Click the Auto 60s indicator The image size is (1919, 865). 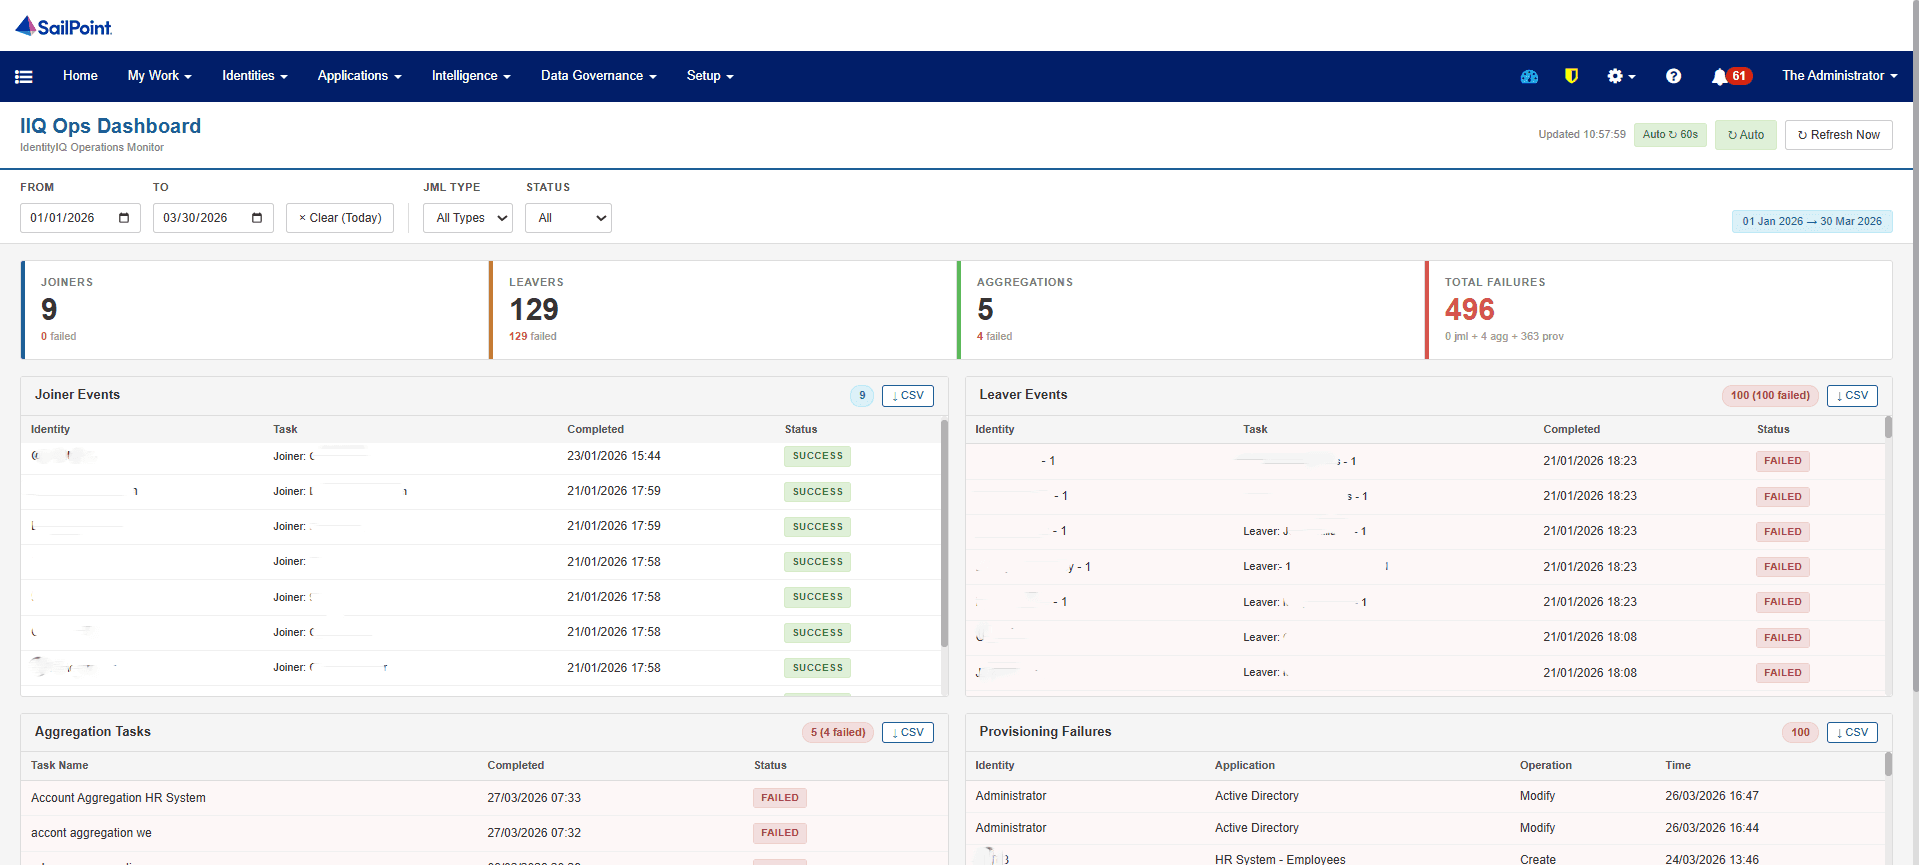pos(1670,135)
